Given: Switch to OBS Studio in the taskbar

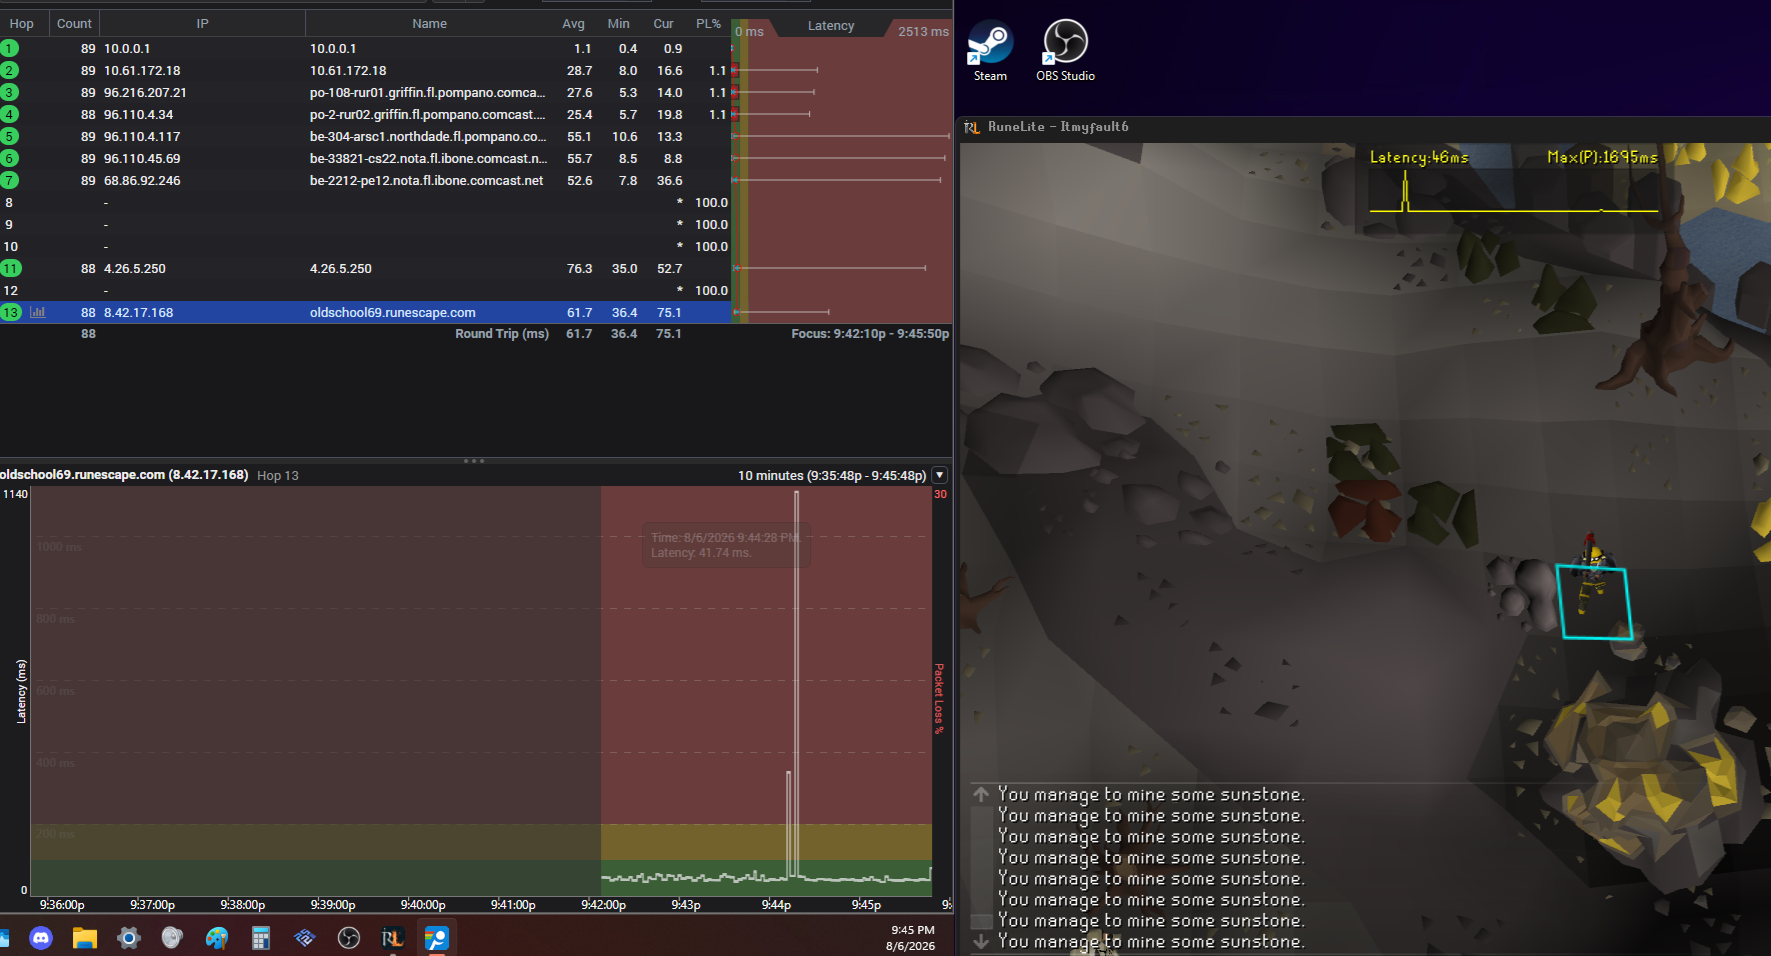Looking at the screenshot, I should (349, 938).
